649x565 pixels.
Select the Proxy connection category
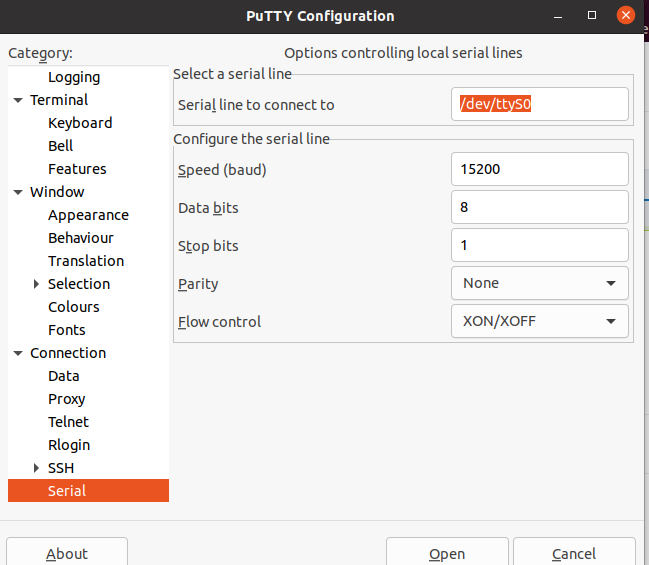click(x=67, y=399)
